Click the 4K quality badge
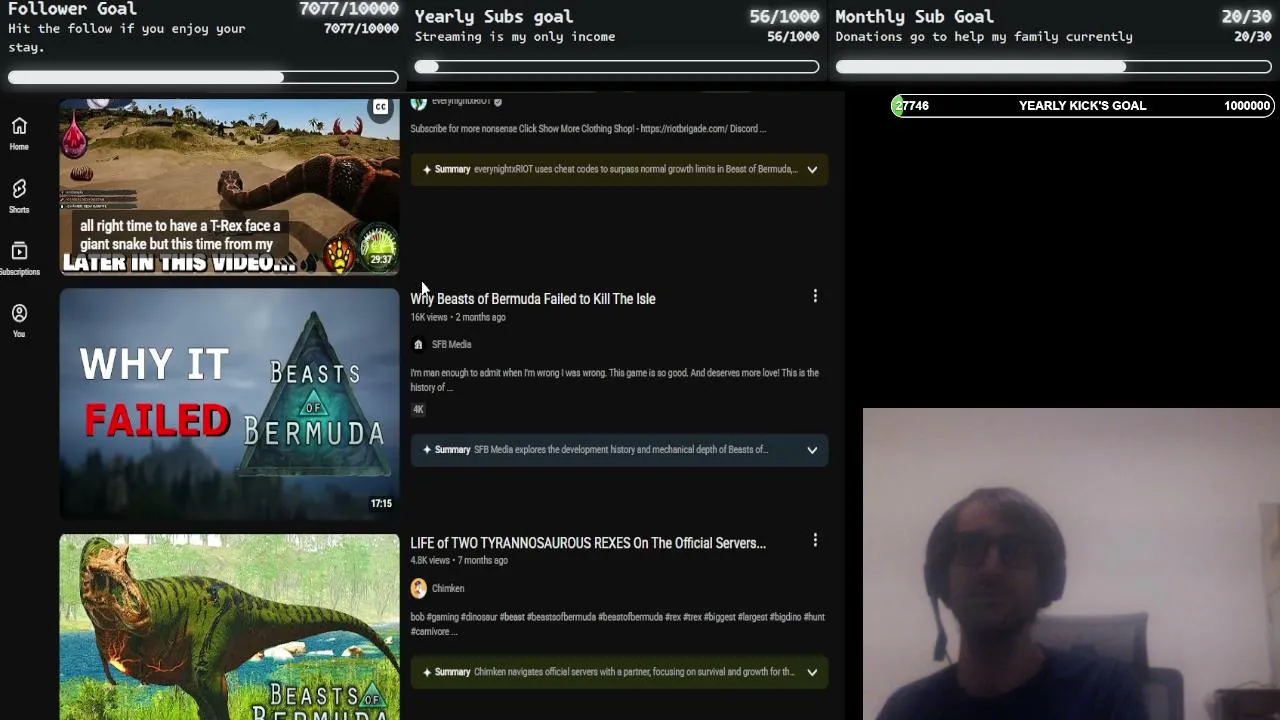 tap(418, 409)
